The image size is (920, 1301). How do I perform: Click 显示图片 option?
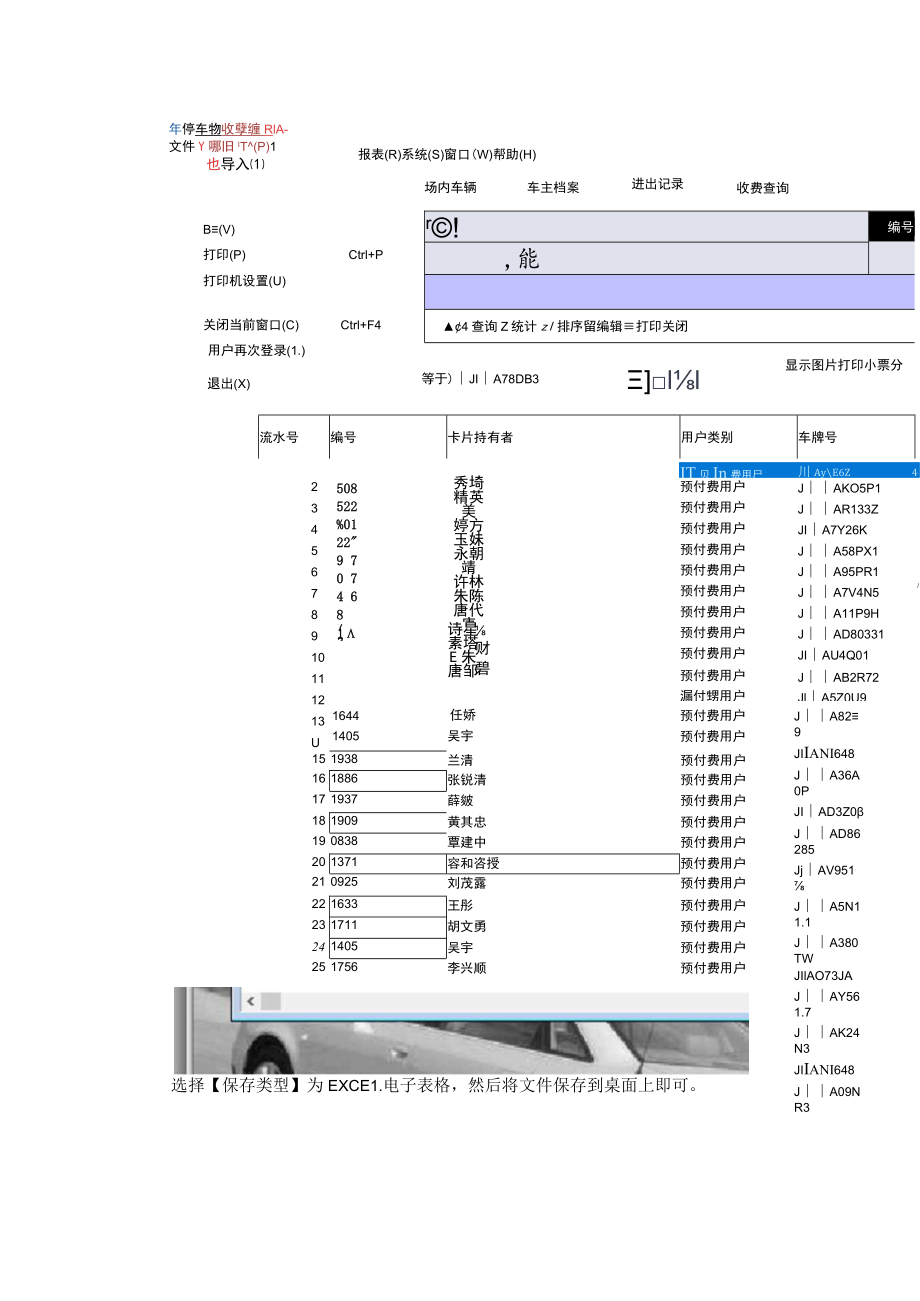pos(811,365)
